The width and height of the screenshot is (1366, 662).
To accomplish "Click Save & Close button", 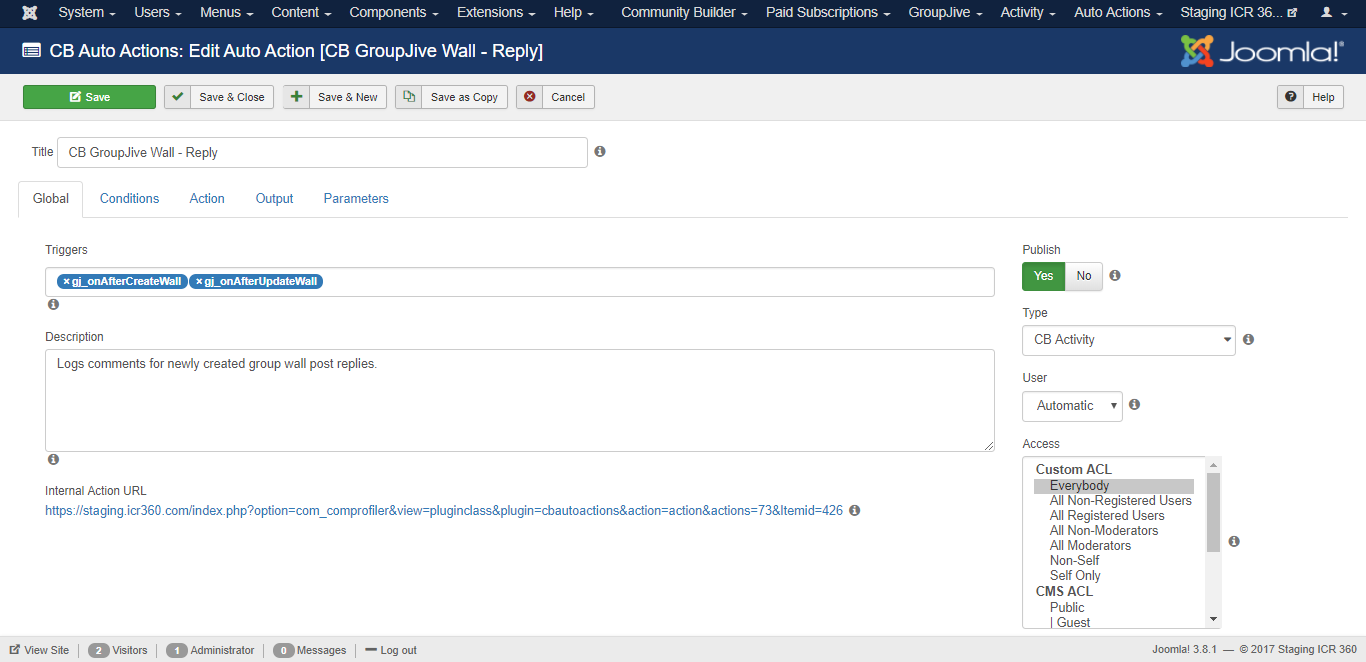I will (x=219, y=97).
